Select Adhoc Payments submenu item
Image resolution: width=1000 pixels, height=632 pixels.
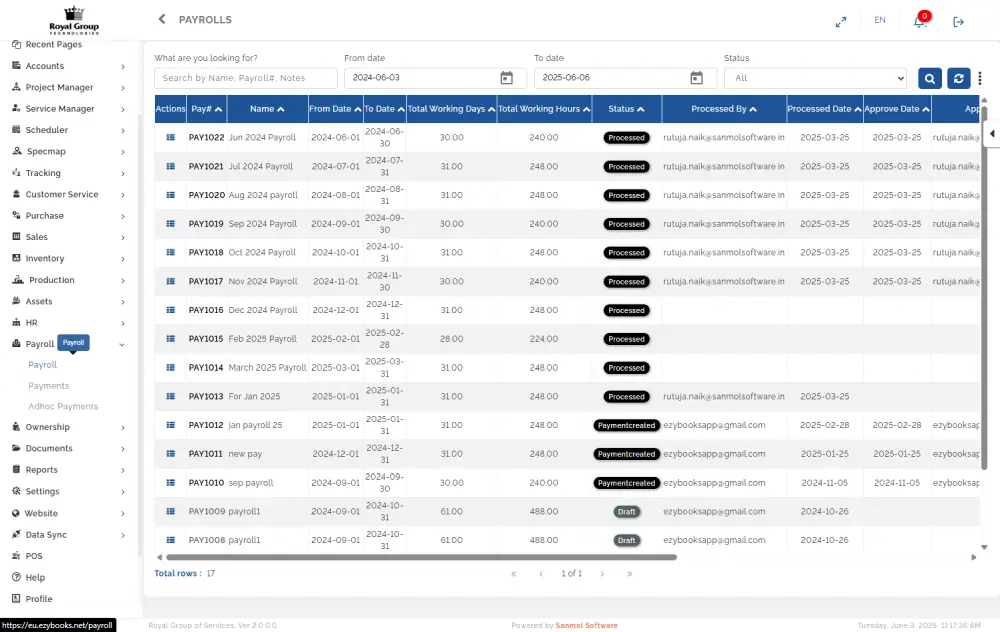pos(63,407)
